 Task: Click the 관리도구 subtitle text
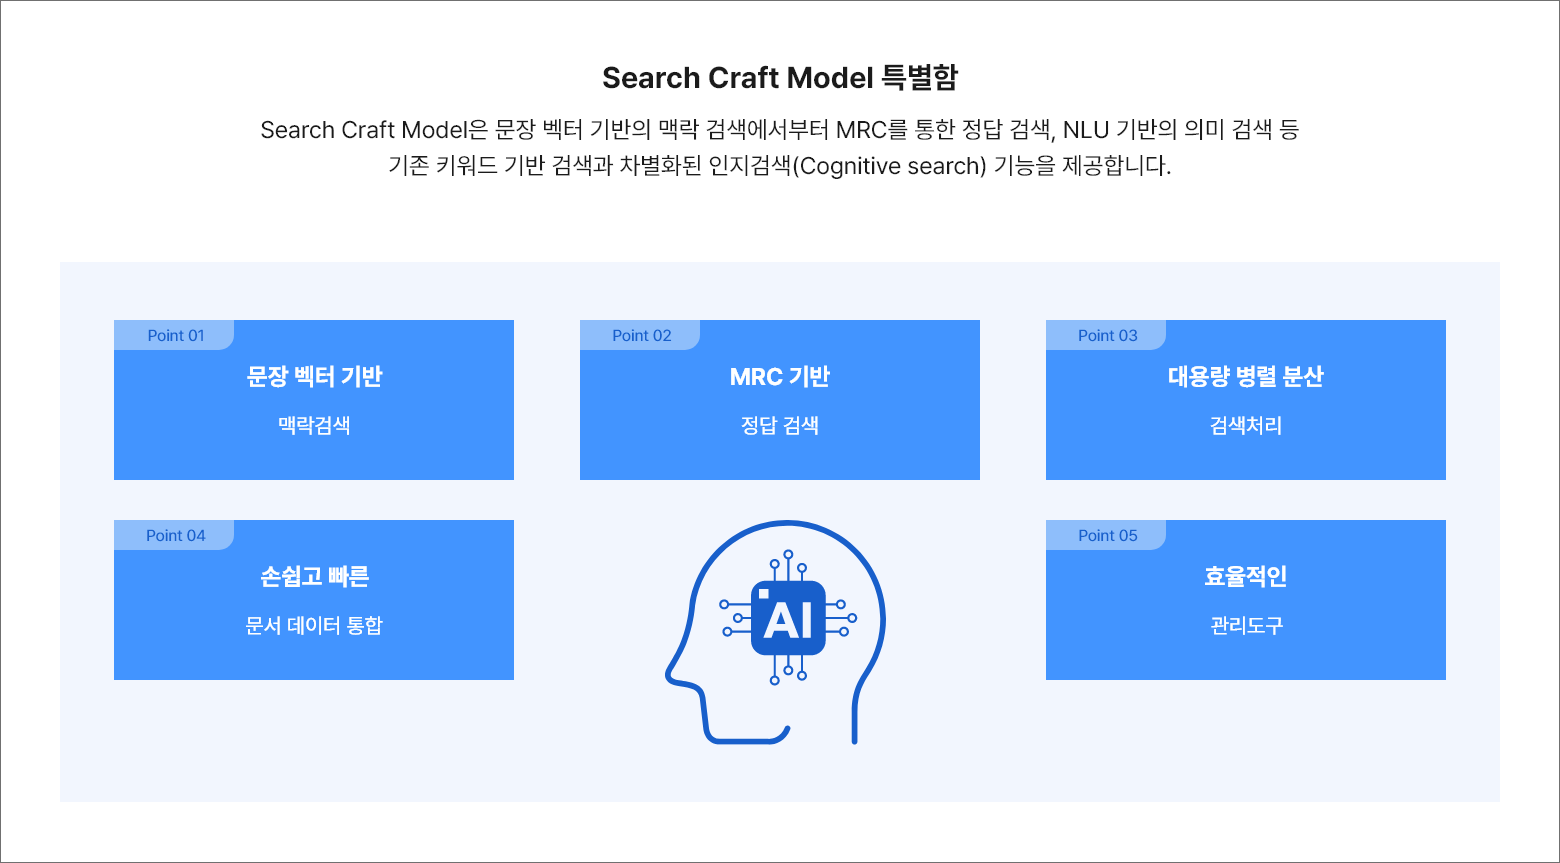click(x=1245, y=626)
